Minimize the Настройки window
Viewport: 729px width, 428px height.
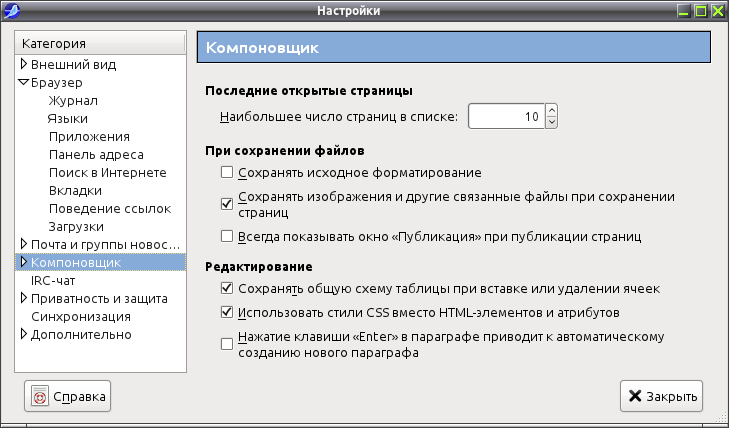[684, 10]
